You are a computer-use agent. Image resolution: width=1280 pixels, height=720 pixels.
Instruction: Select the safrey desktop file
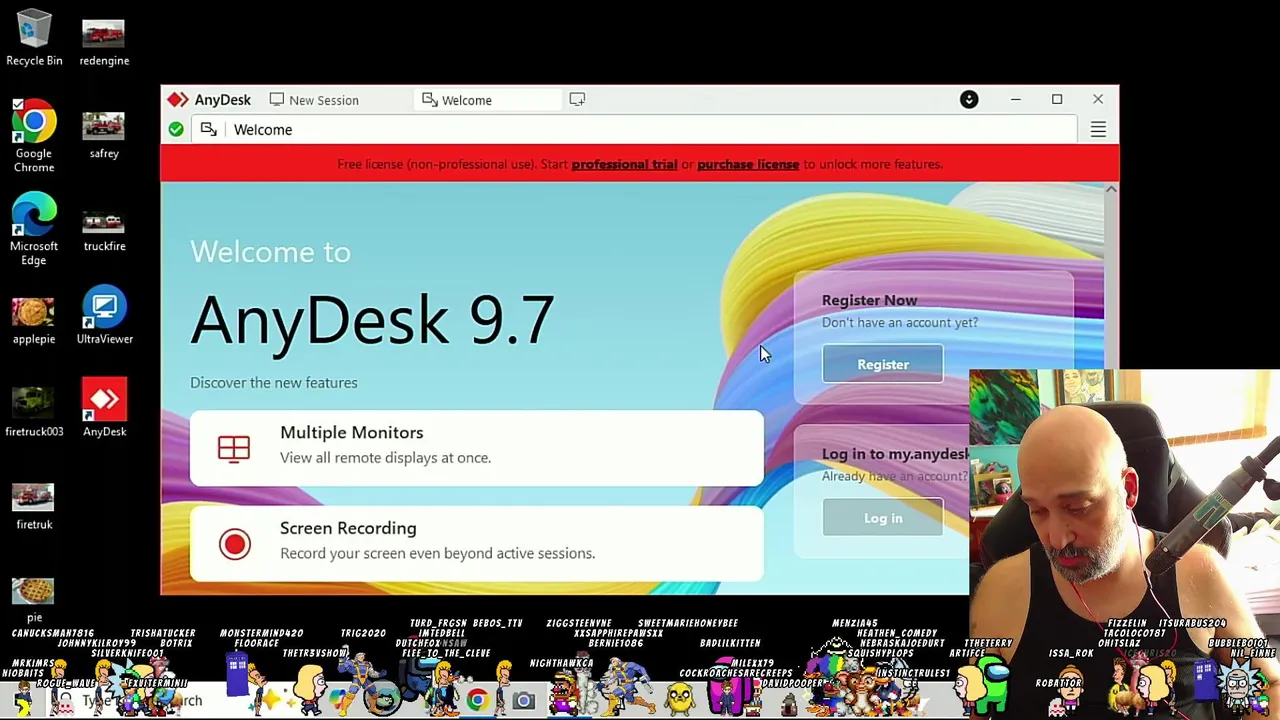[104, 133]
